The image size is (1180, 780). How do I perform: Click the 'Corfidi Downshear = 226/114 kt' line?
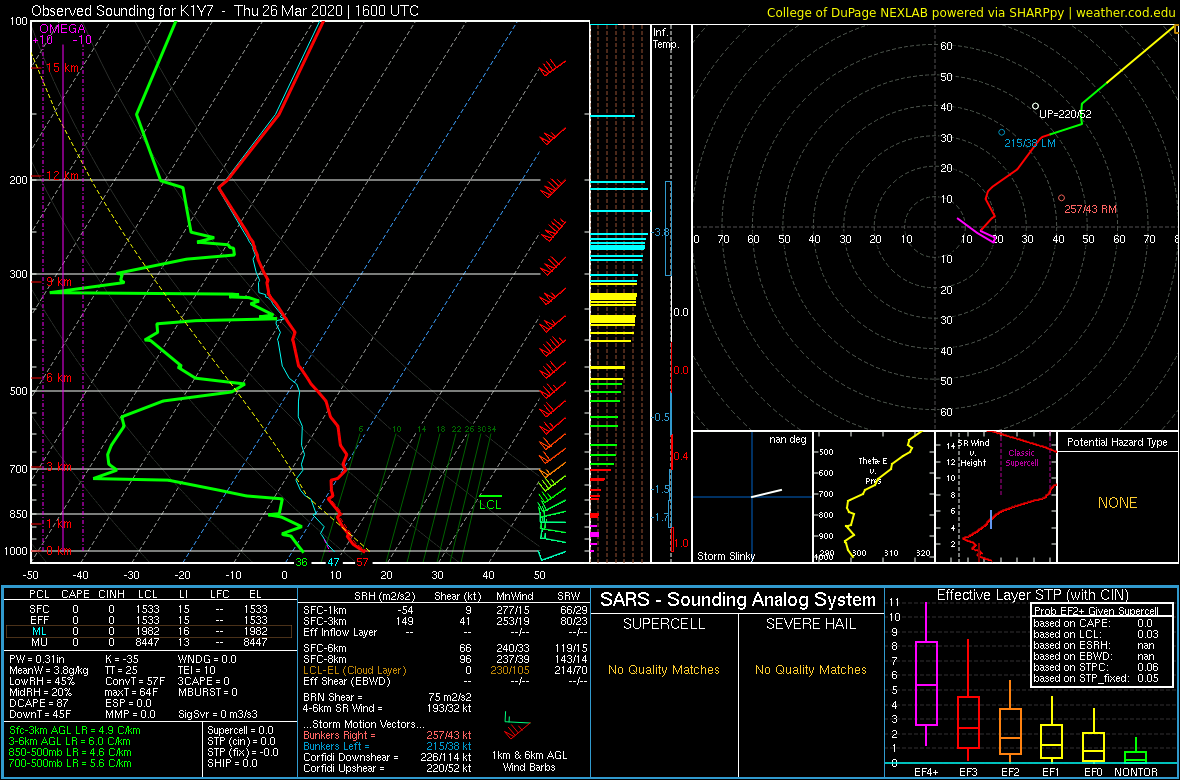pos(387,757)
